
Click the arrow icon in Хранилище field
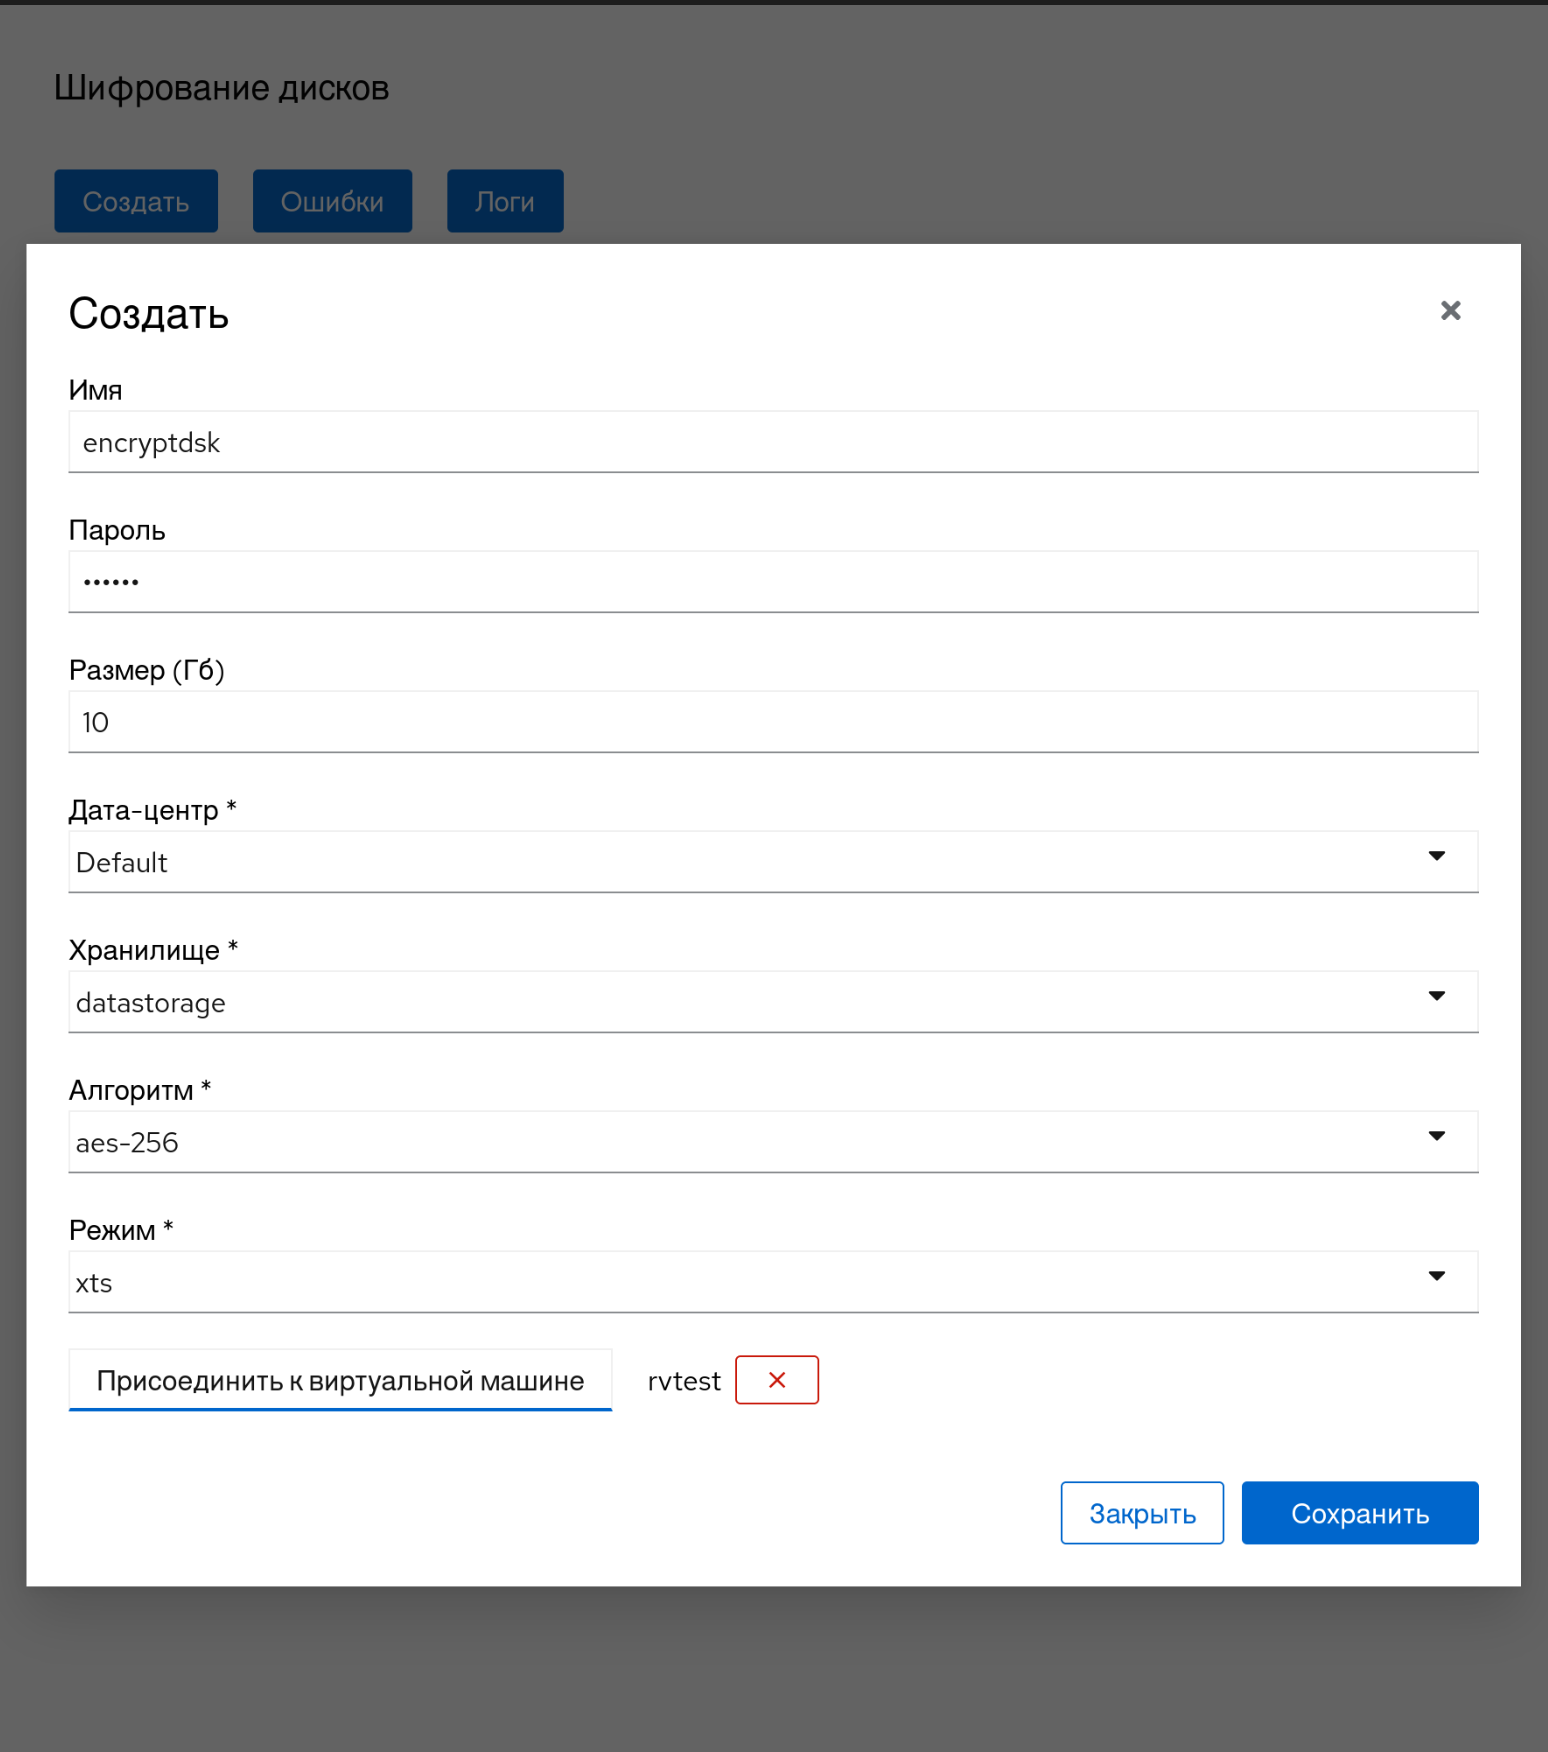(x=1436, y=996)
